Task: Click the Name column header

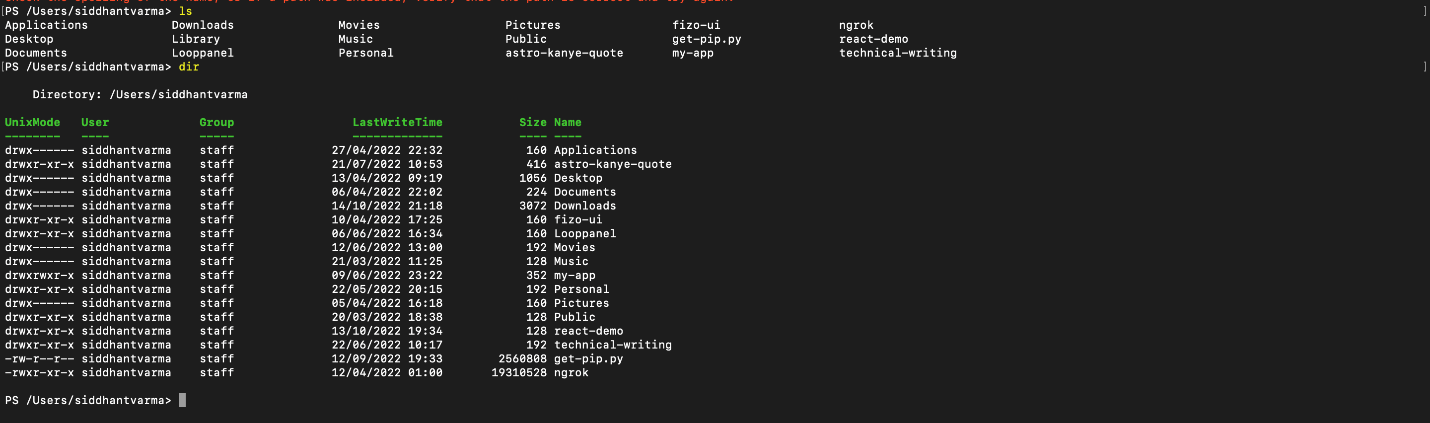Action: 568,122
